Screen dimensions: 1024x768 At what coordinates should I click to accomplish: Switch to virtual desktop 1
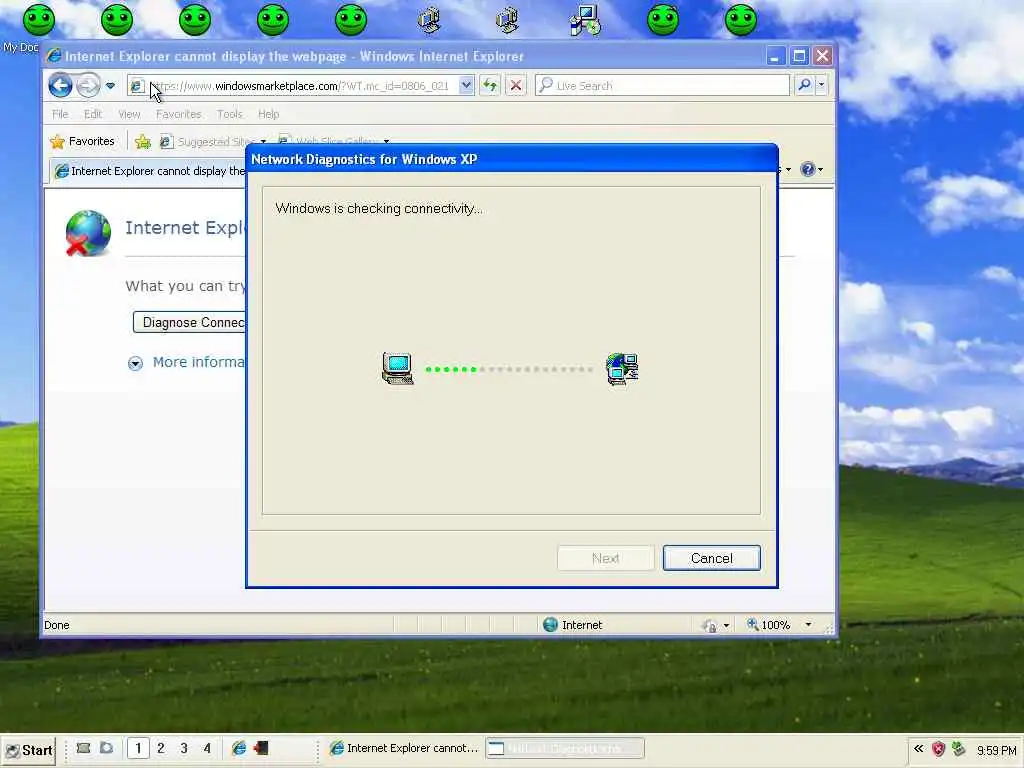138,748
